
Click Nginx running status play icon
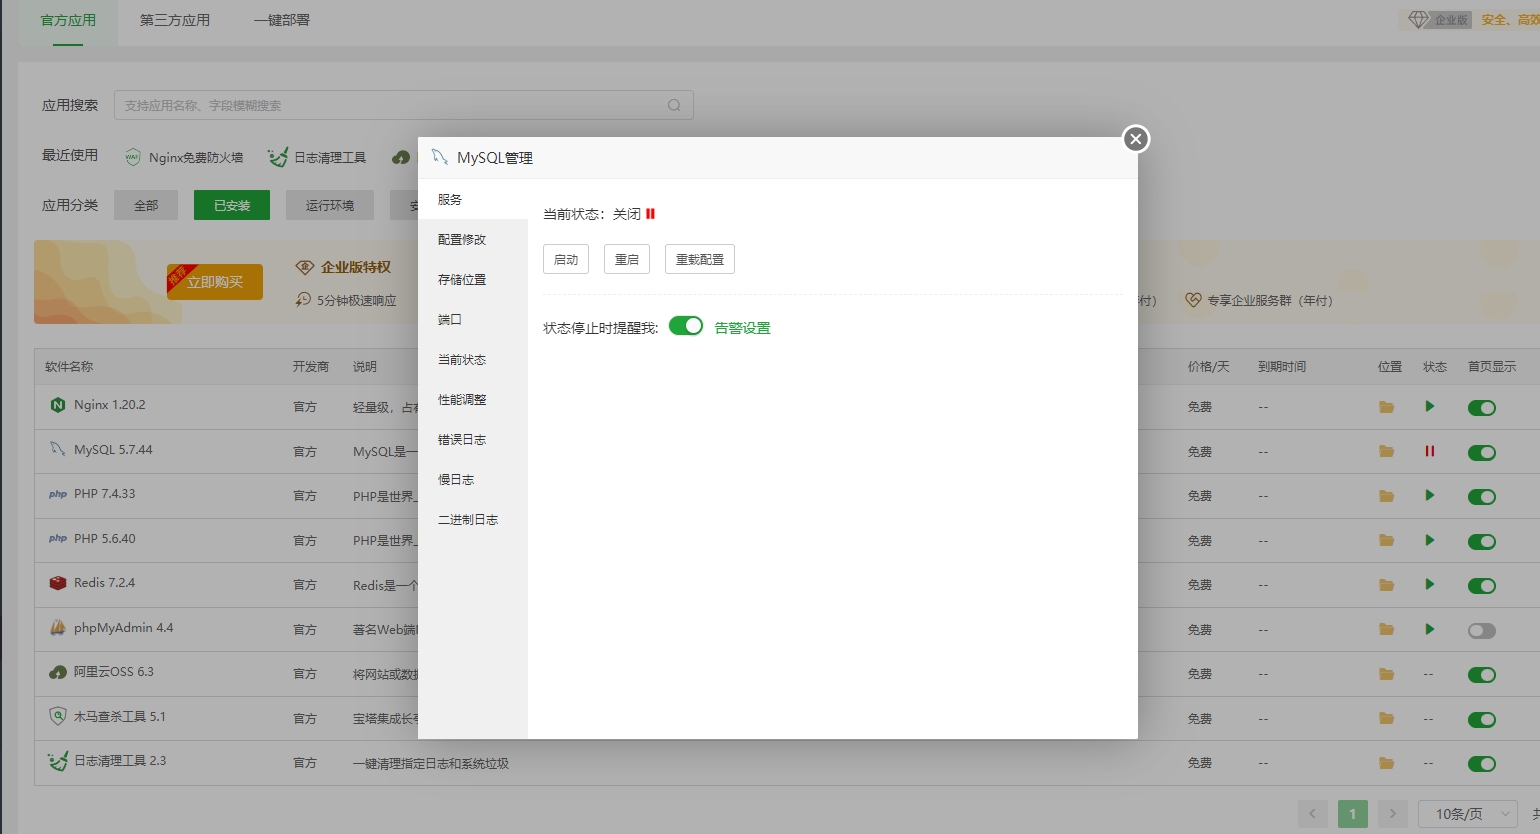[1430, 406]
